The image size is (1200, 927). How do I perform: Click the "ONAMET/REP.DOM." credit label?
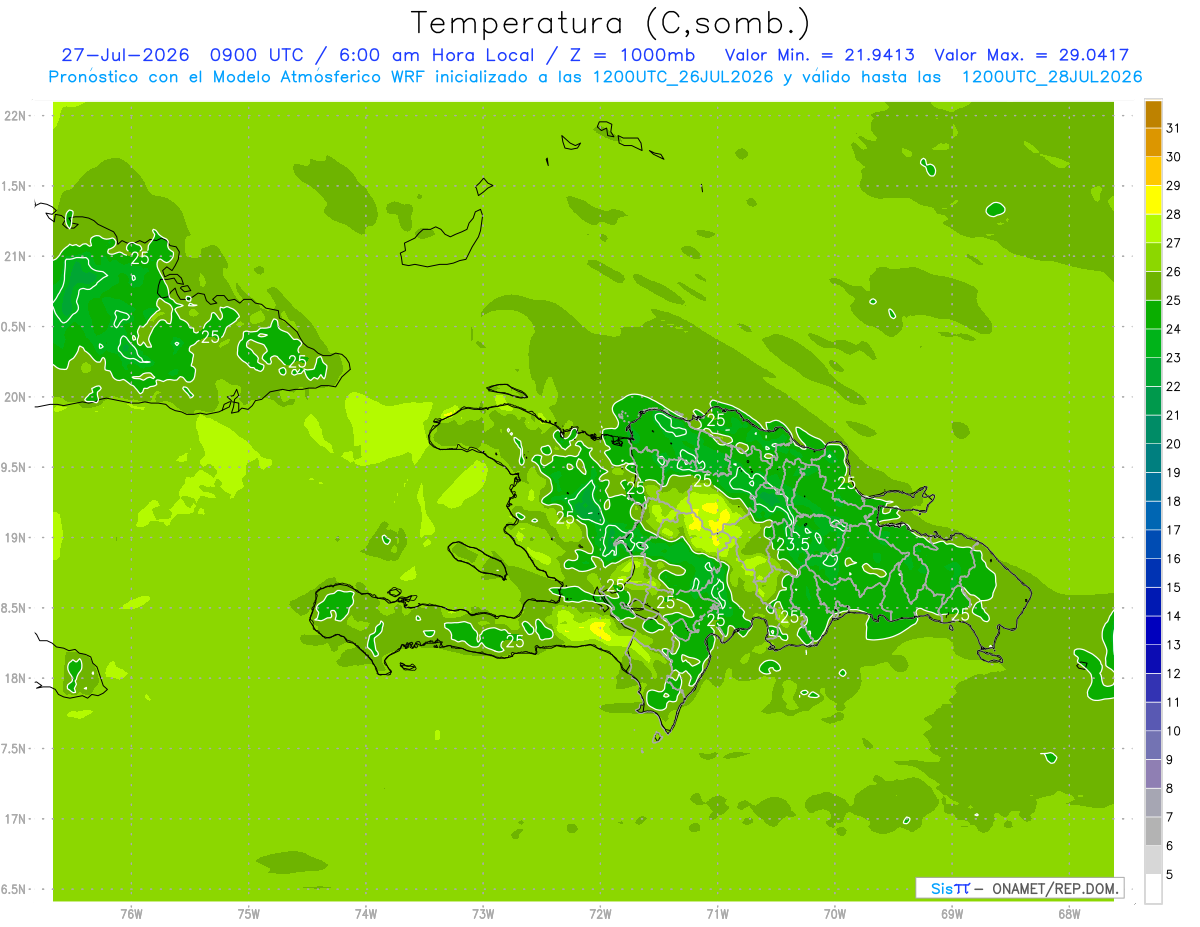click(x=1054, y=888)
